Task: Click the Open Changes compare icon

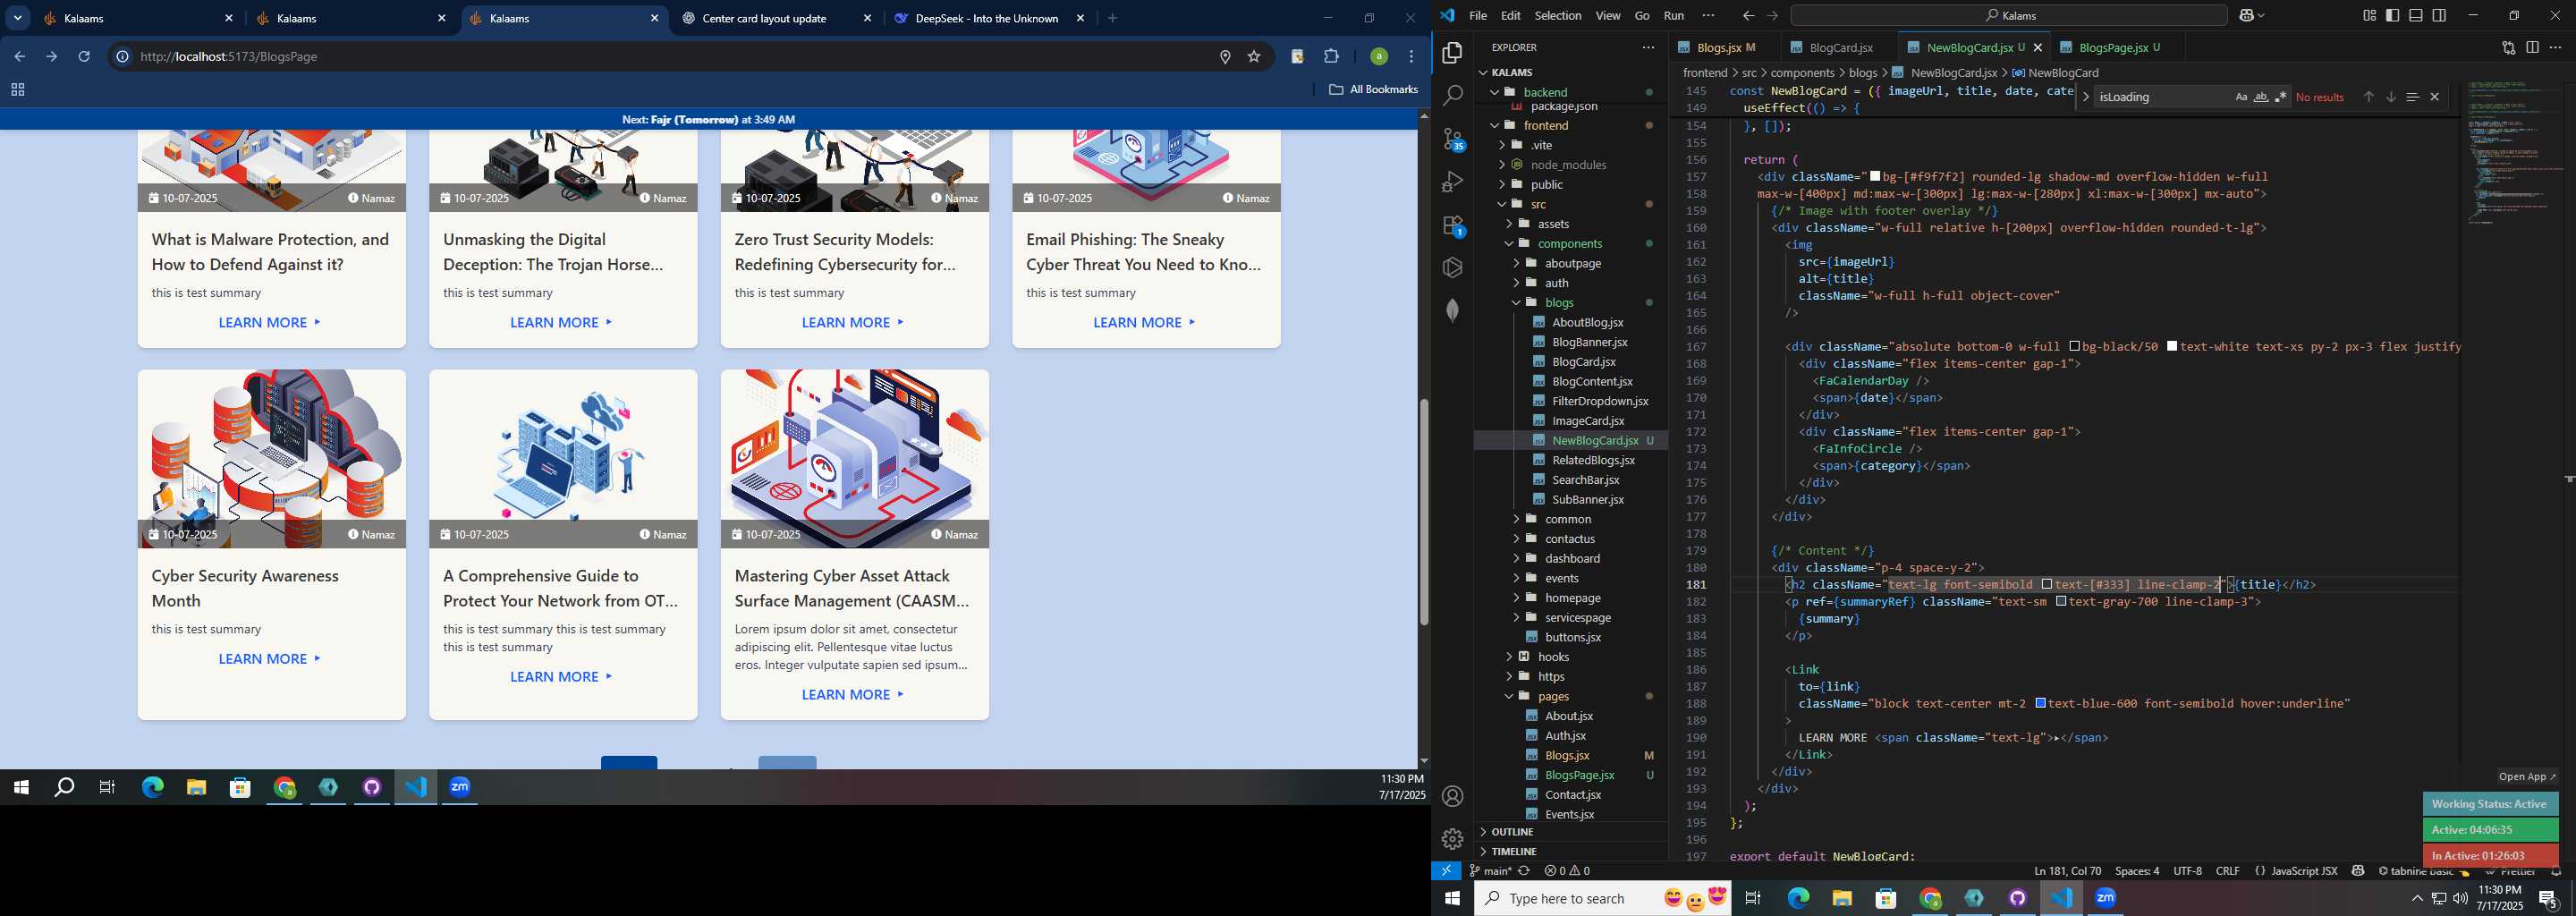Action: coord(2508,47)
